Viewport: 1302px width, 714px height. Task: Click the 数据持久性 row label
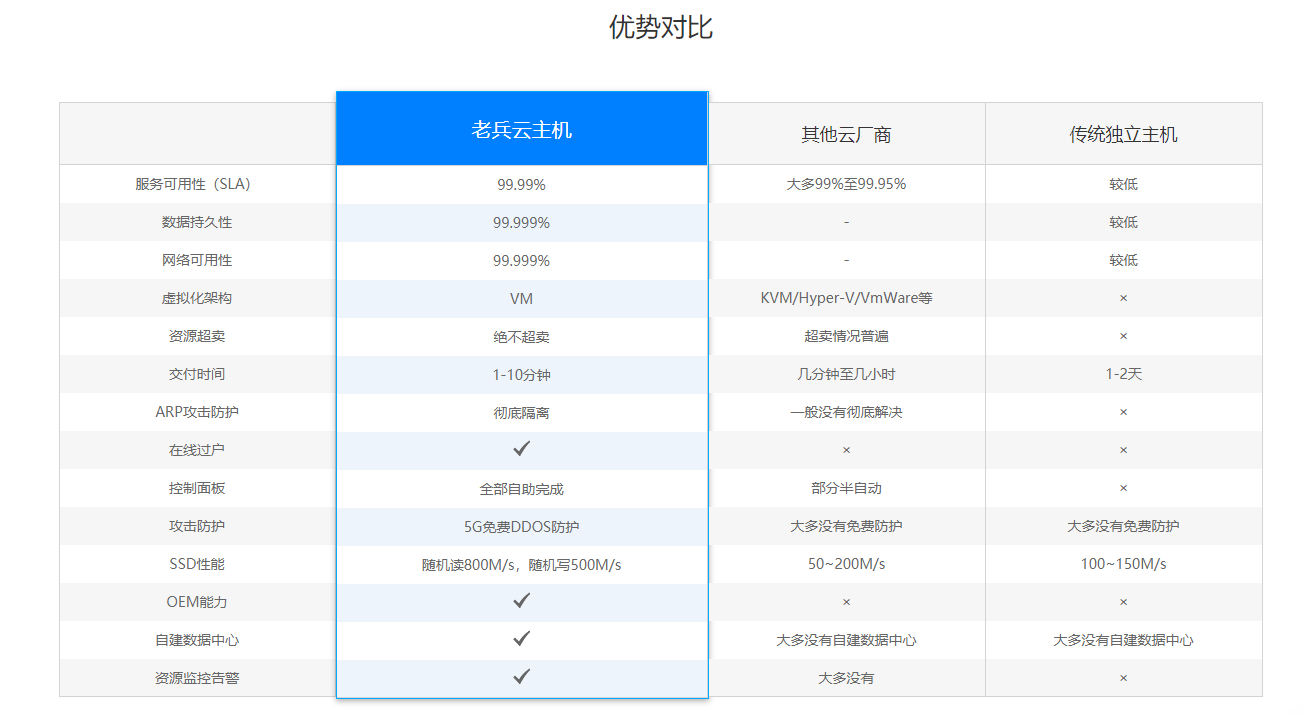click(x=197, y=222)
